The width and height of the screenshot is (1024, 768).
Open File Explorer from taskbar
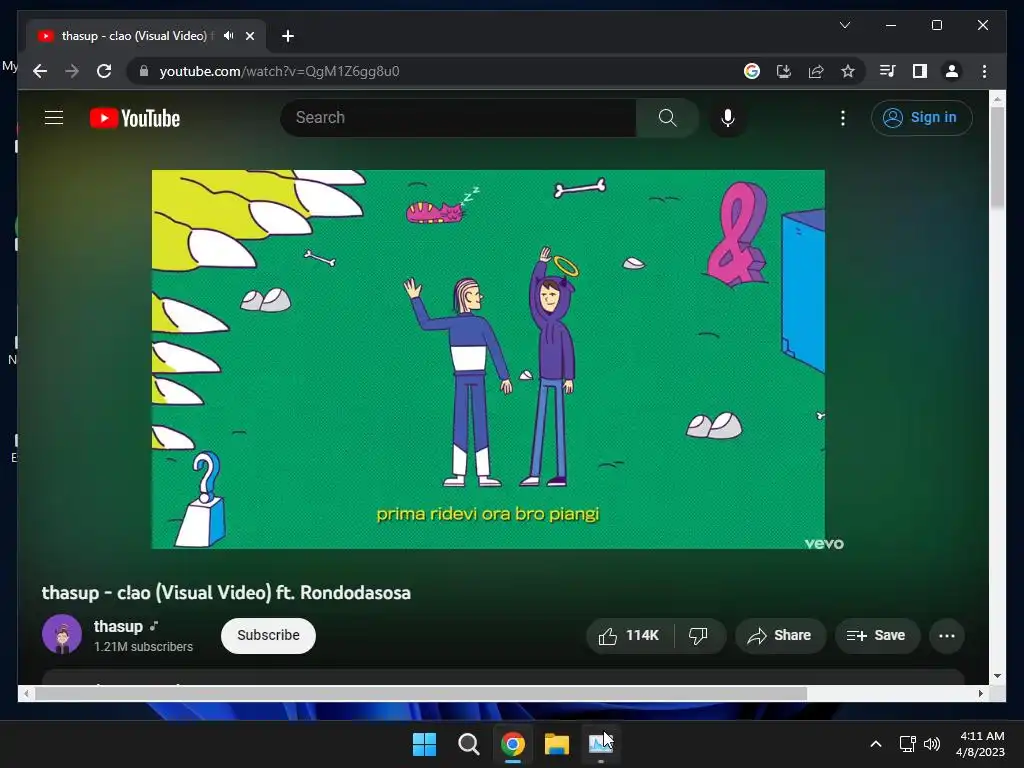tap(557, 744)
